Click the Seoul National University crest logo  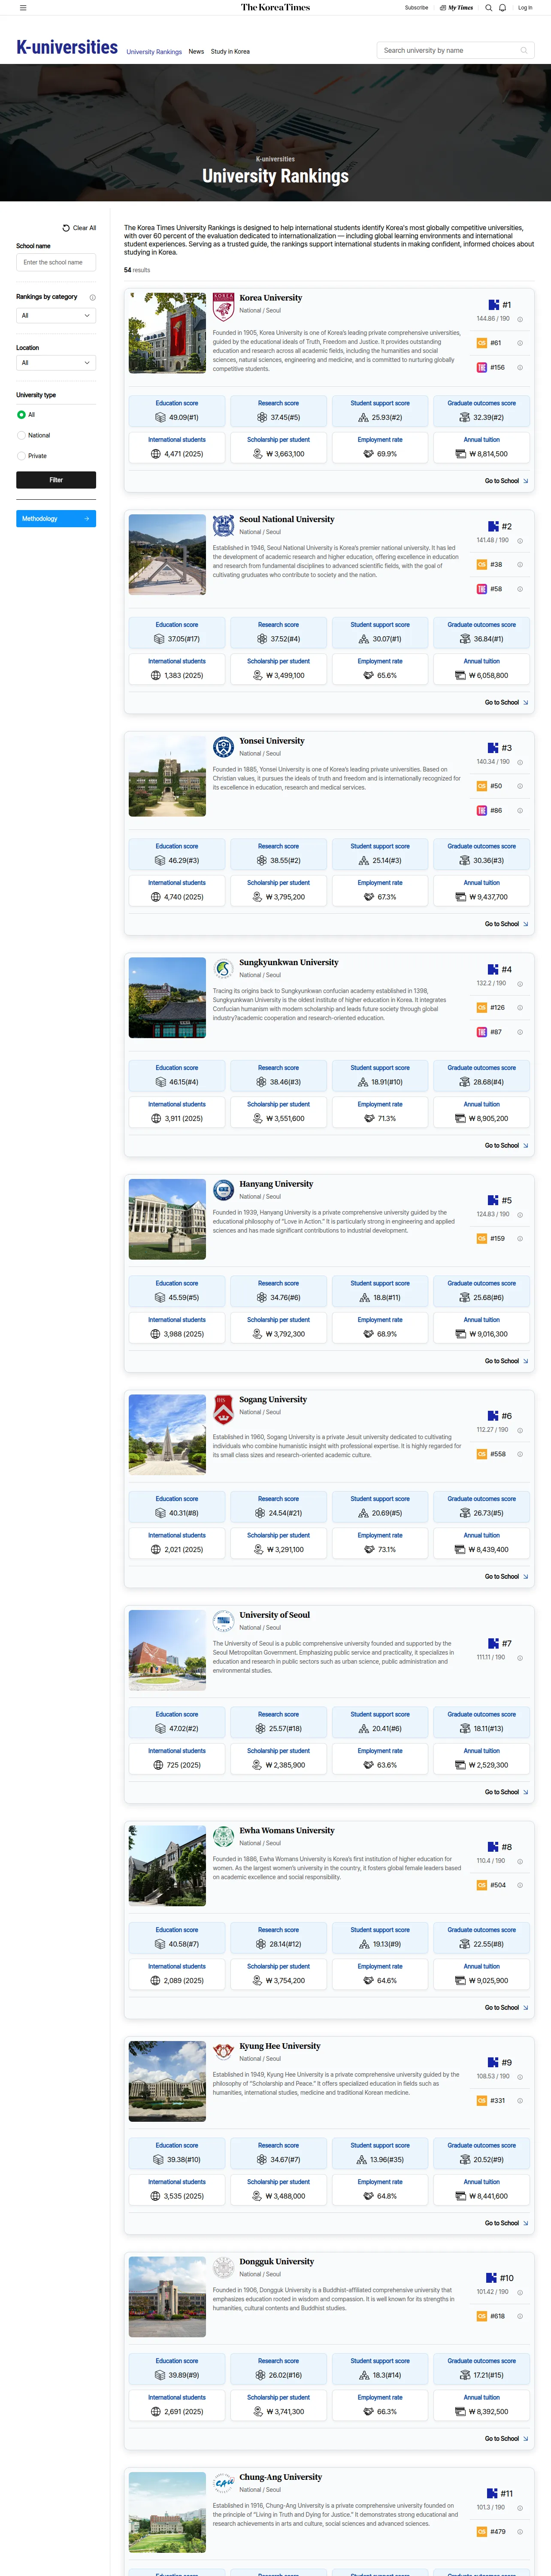223,526
